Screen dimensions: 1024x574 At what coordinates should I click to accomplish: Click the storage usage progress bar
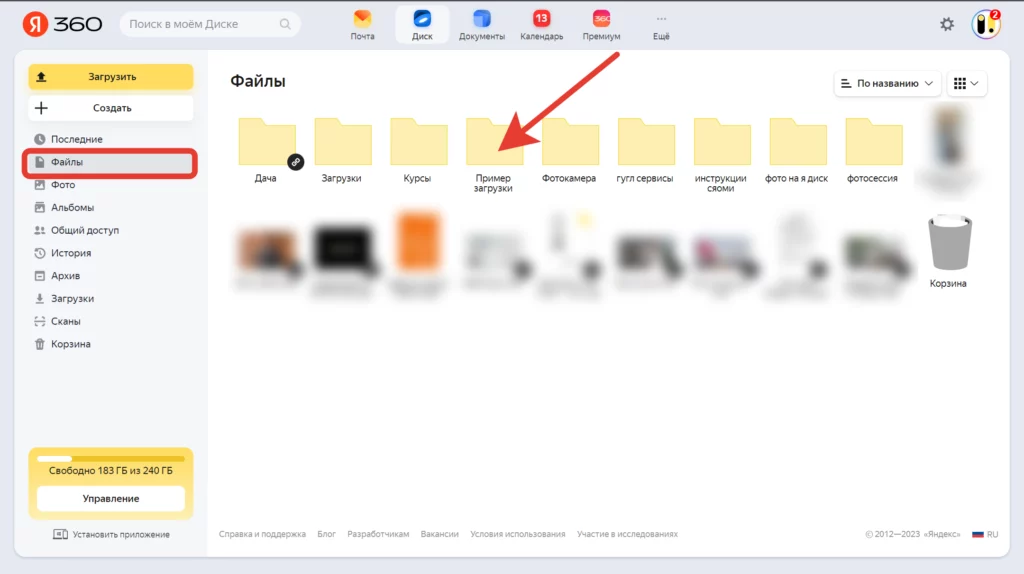(110, 458)
